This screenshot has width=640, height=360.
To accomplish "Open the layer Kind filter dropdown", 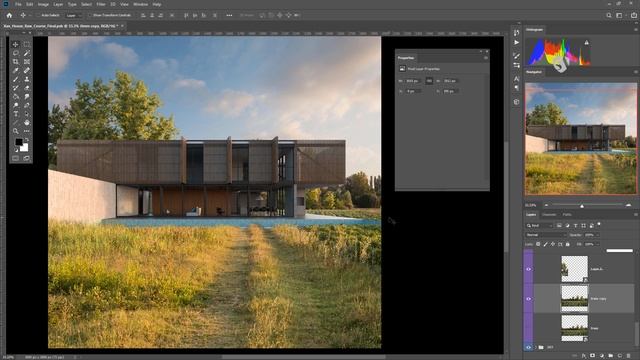I will coord(539,225).
